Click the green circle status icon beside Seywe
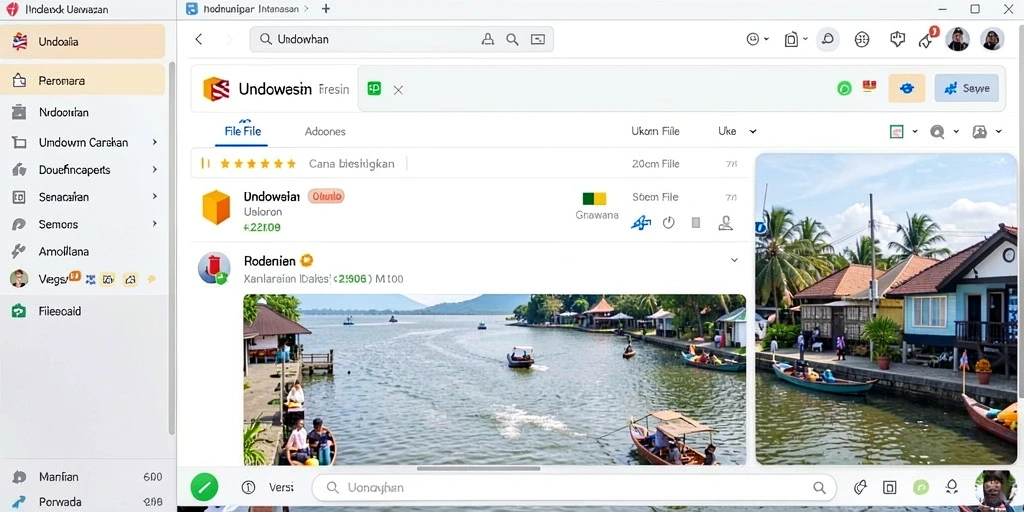 [x=844, y=88]
